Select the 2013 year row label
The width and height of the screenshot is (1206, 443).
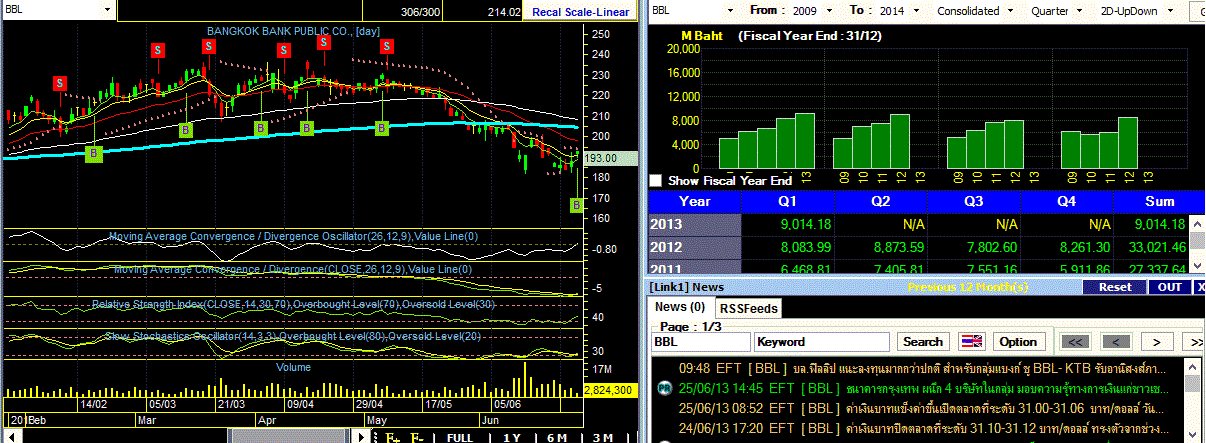tap(695, 225)
